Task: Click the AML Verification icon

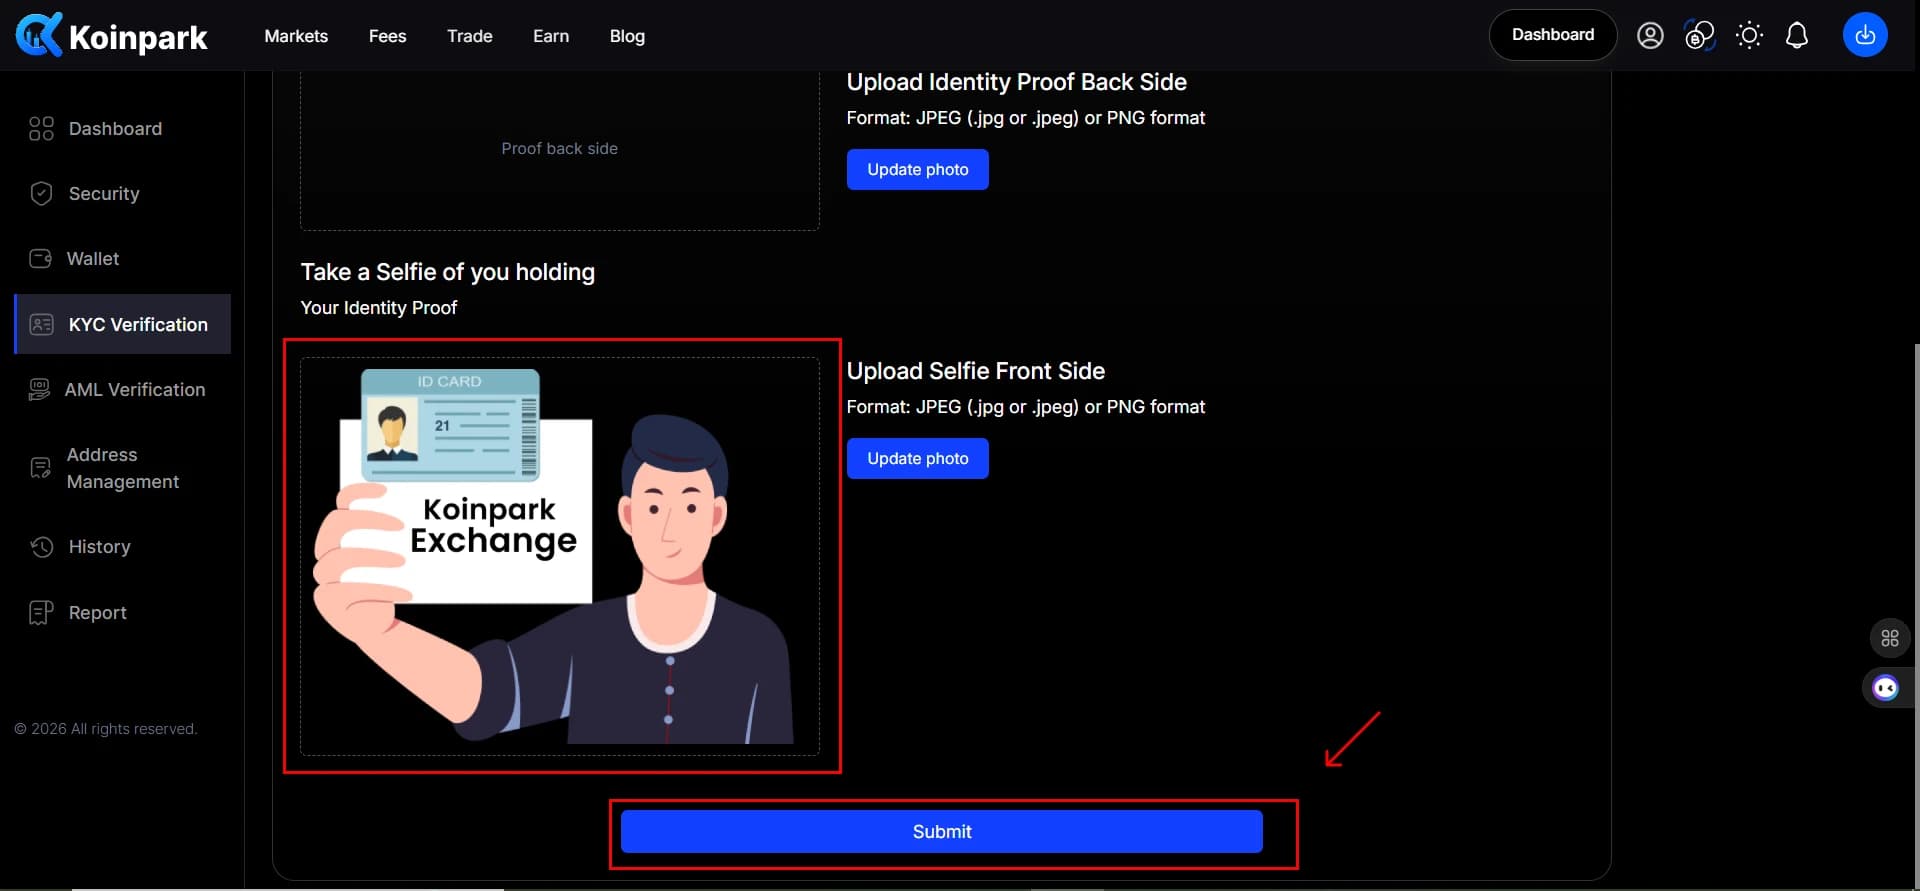Action: (39, 390)
